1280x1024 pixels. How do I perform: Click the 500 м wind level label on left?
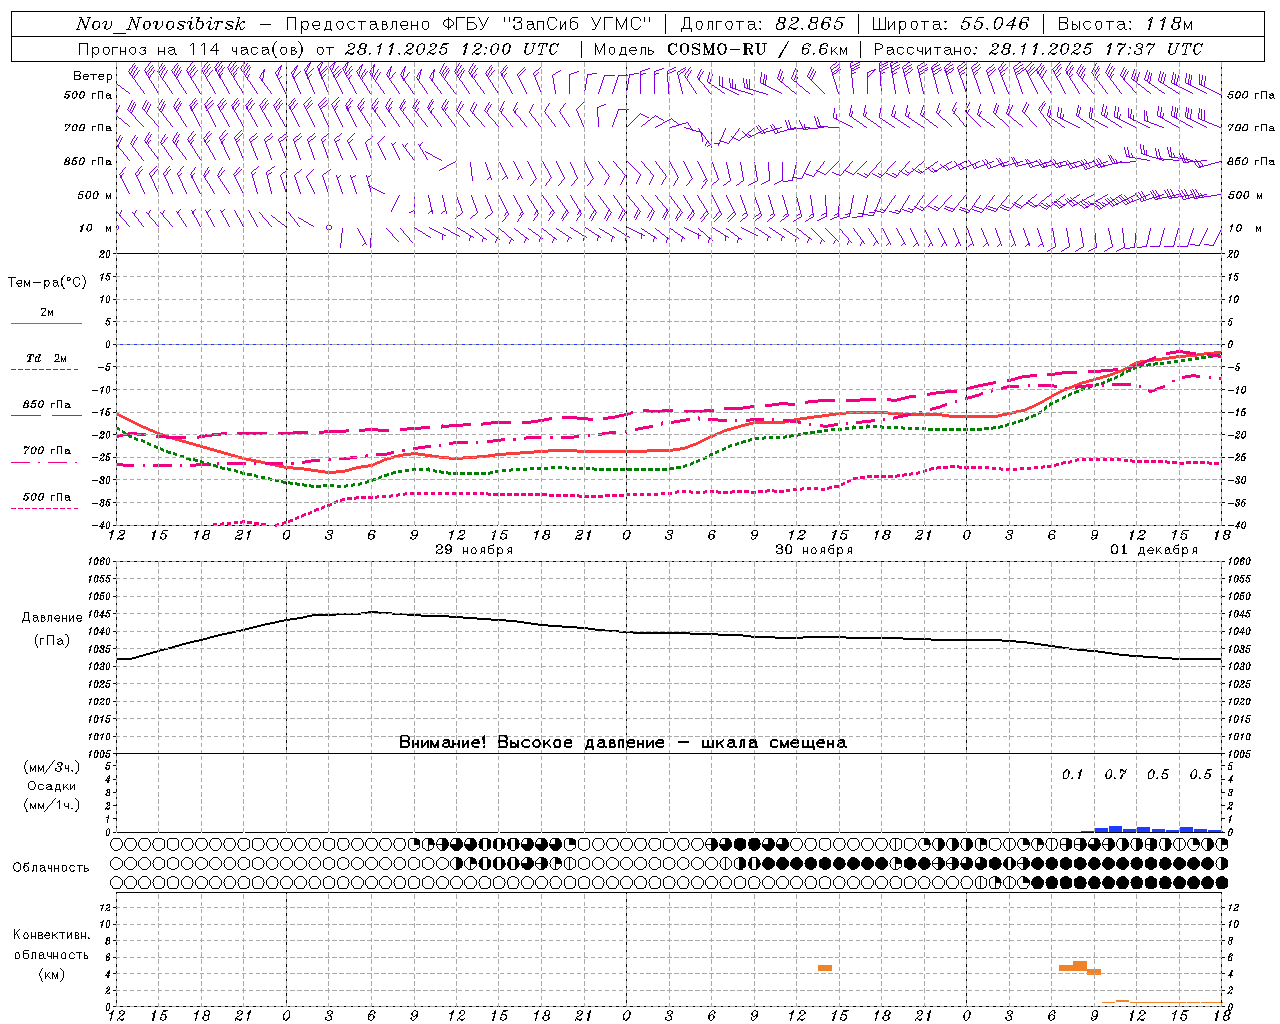(x=95, y=195)
